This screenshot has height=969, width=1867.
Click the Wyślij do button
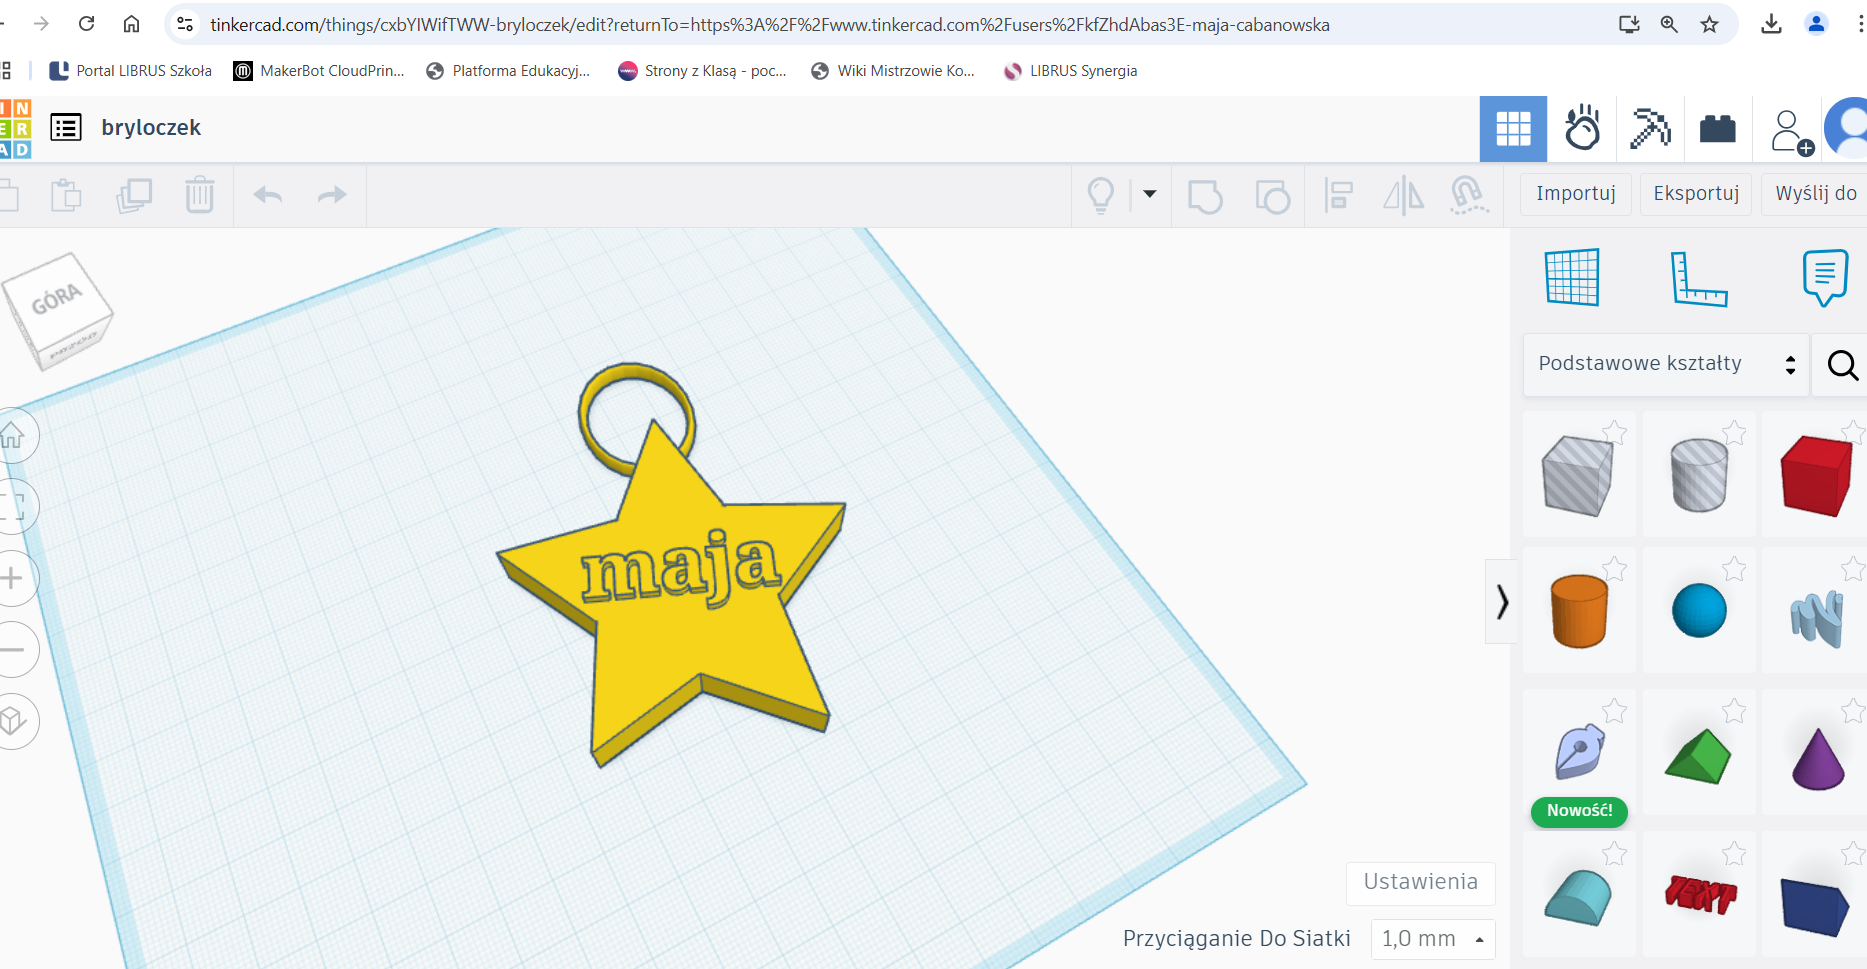(1815, 194)
